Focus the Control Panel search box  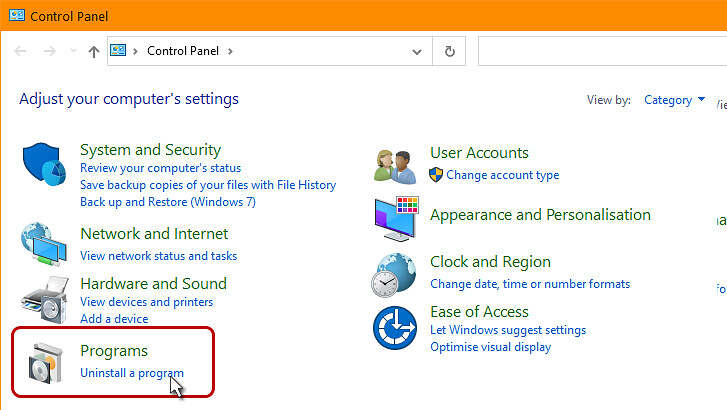(602, 51)
